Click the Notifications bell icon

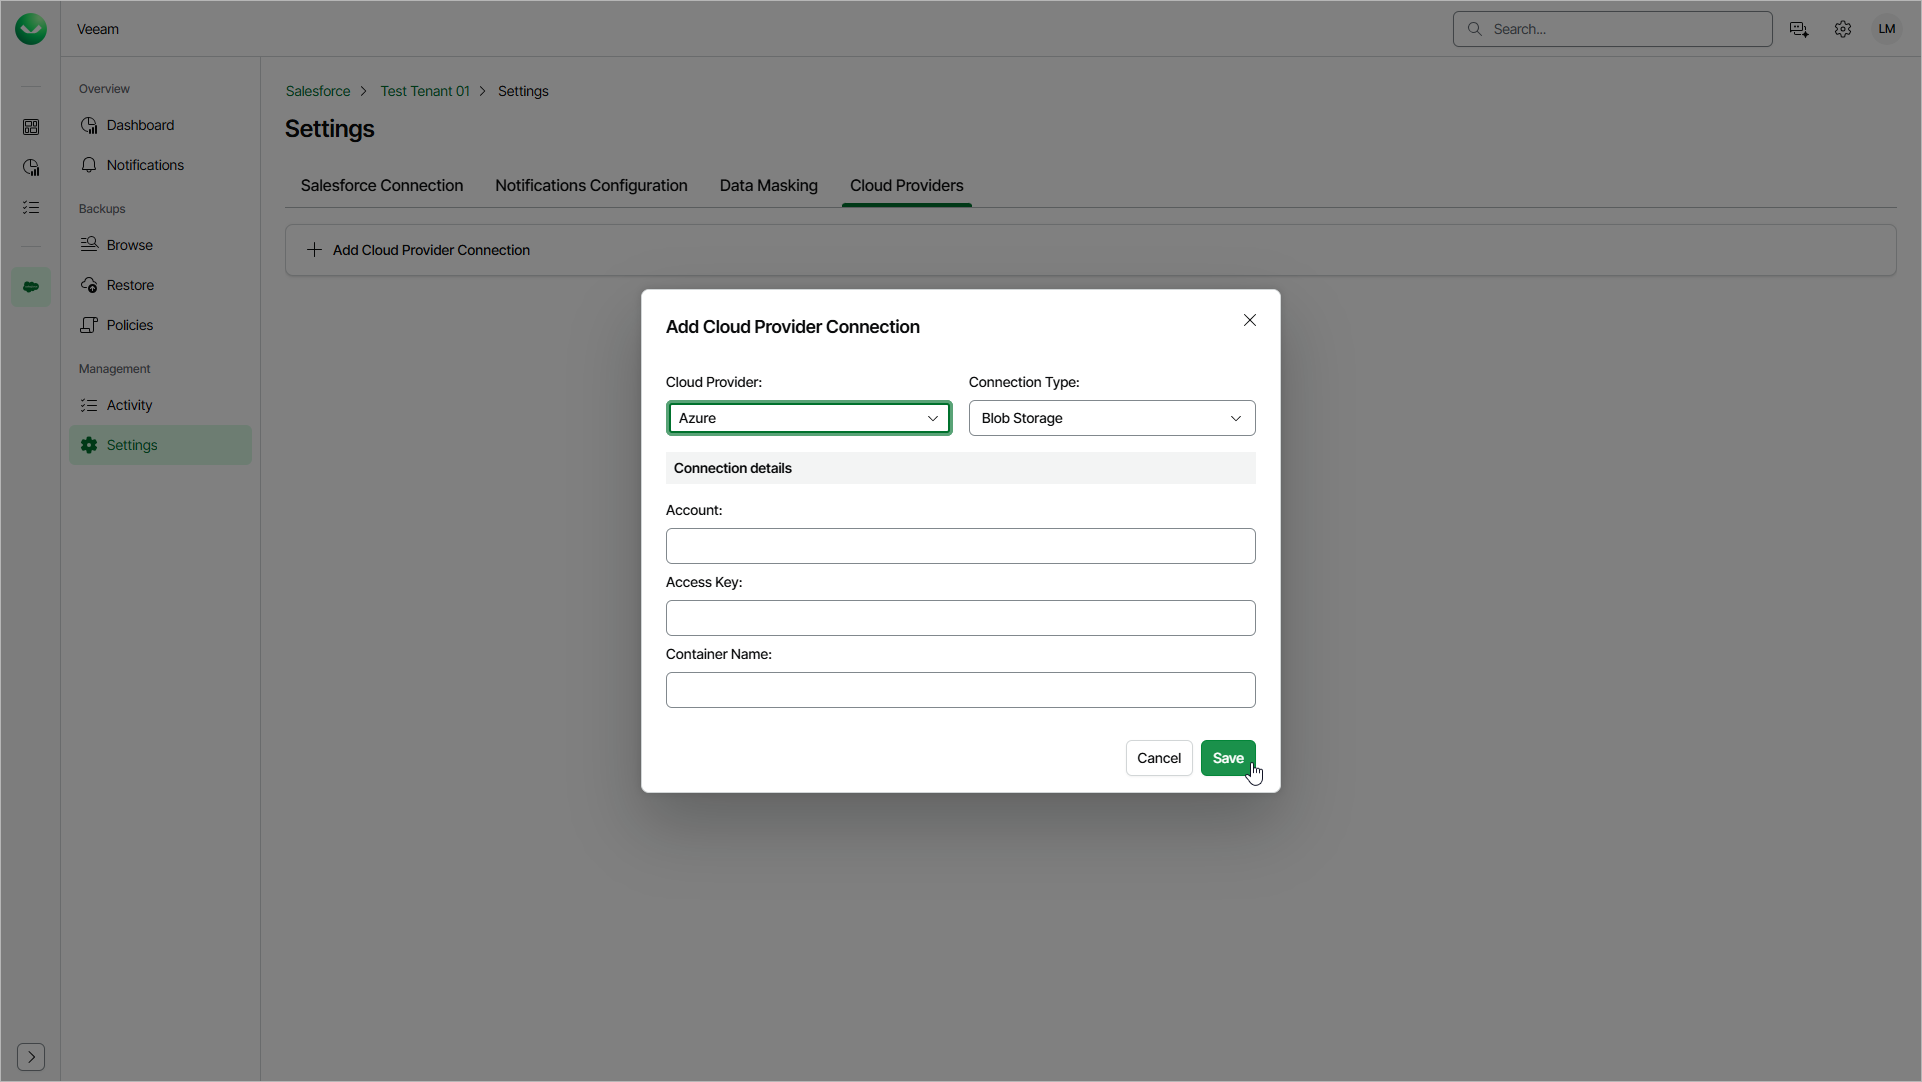89,165
